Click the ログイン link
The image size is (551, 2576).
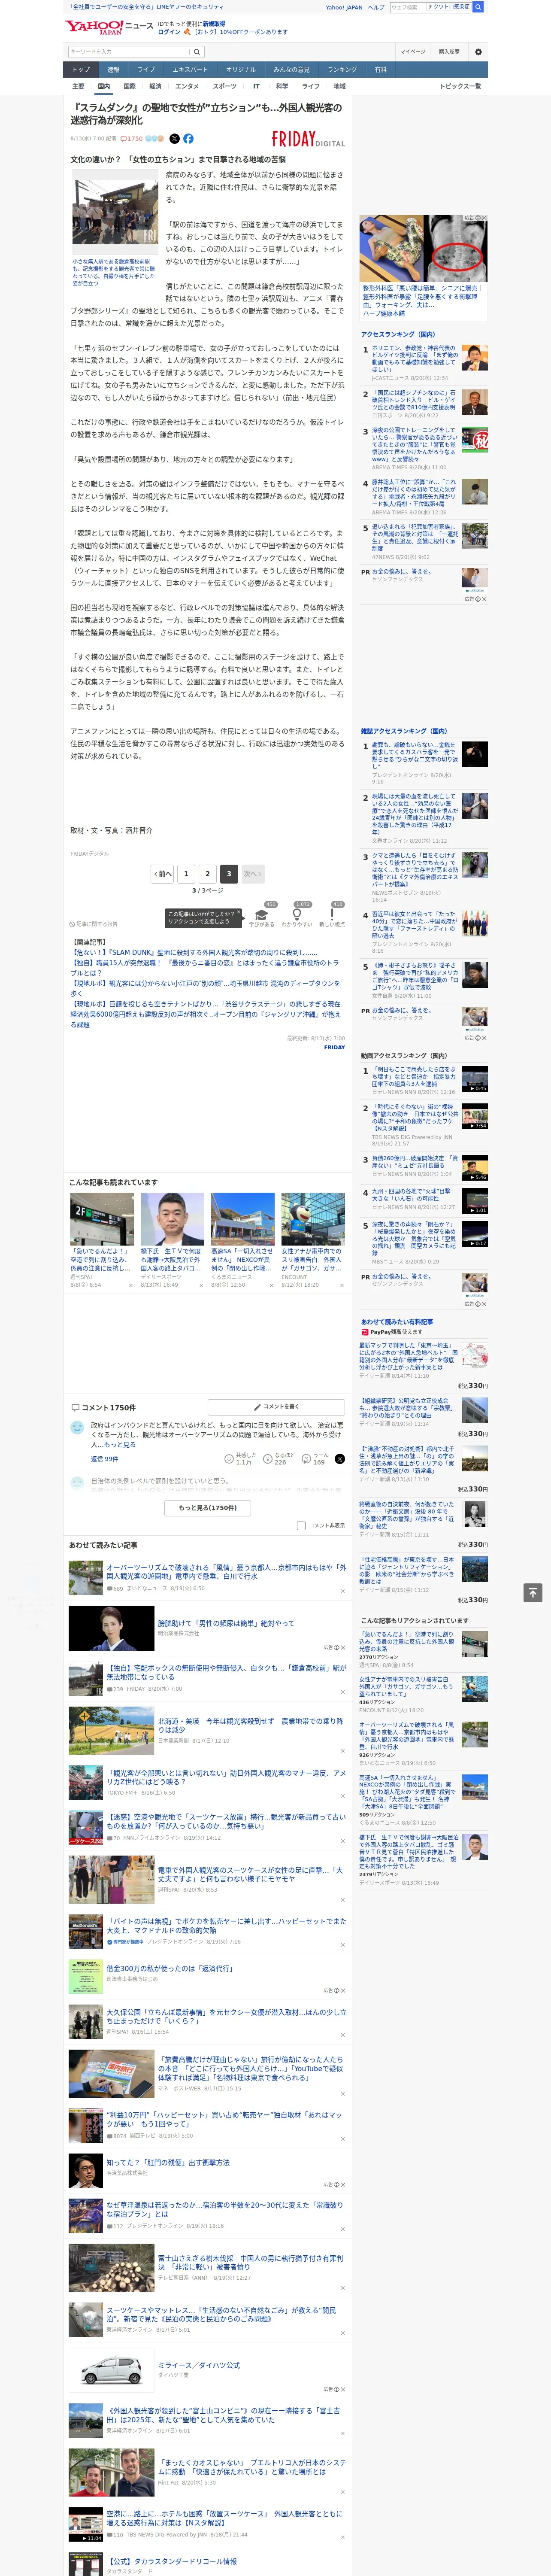pos(169,32)
